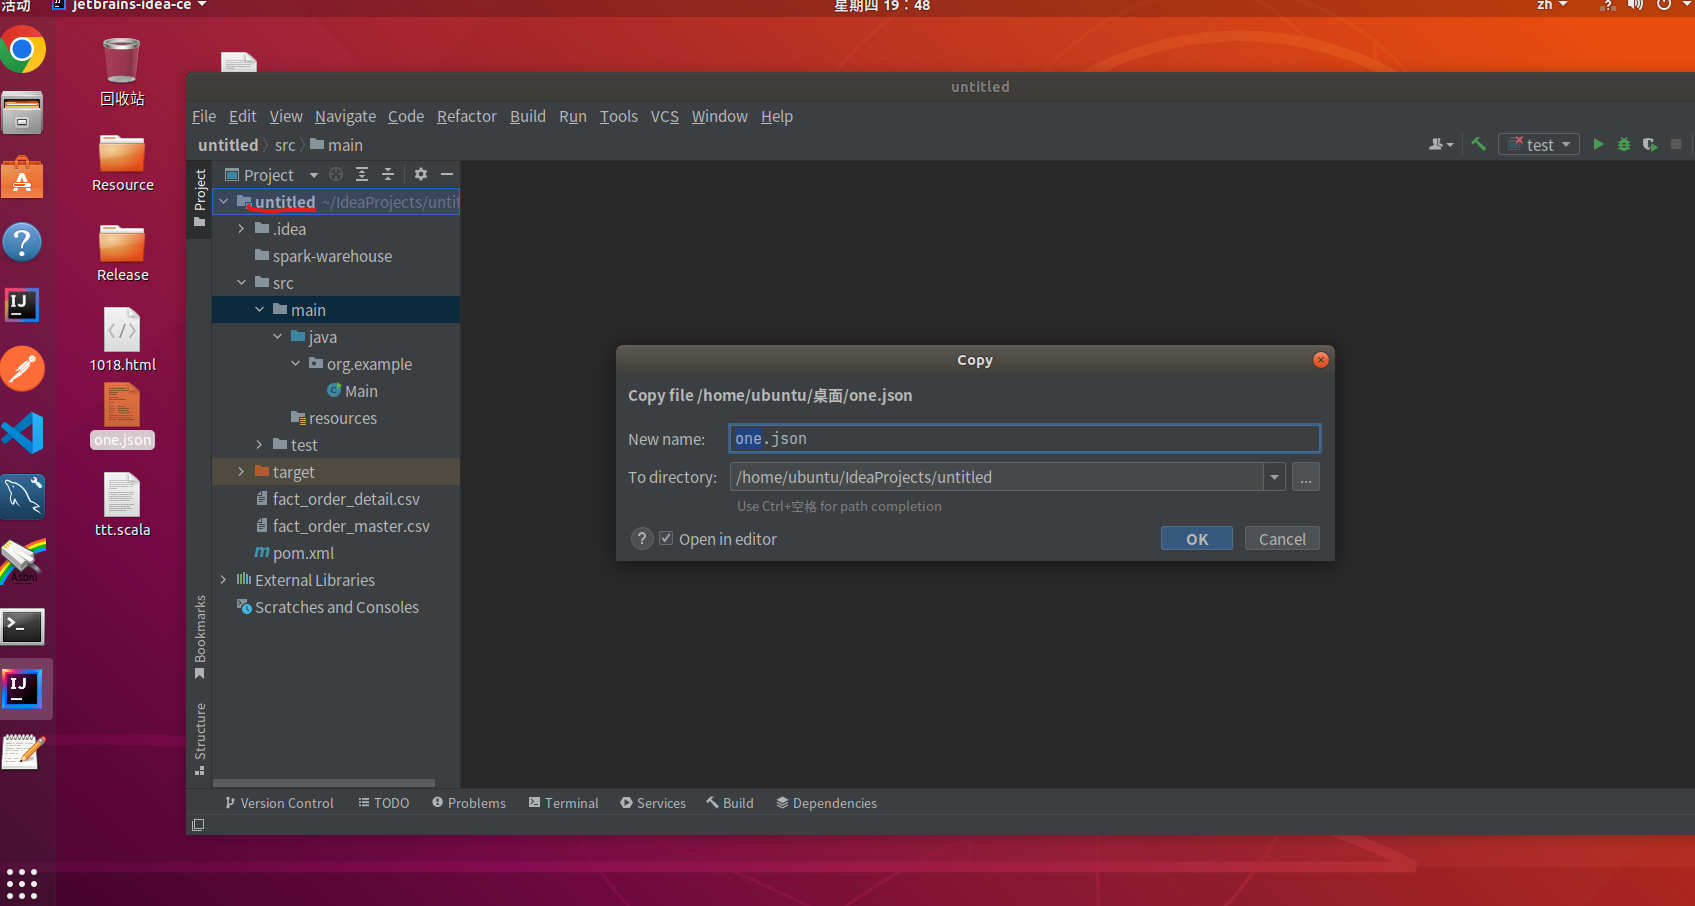
Task: Expand the External Libraries node
Action: coord(223,580)
